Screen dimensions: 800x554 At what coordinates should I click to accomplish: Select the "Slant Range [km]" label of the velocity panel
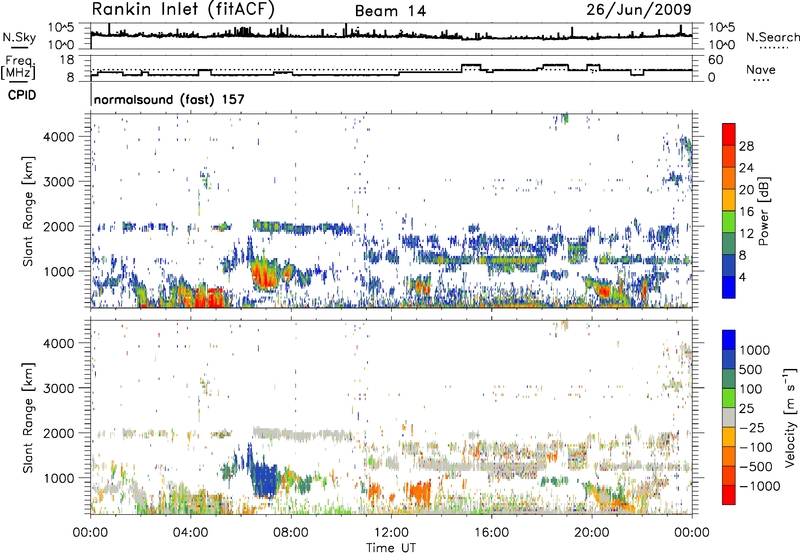coord(28,417)
